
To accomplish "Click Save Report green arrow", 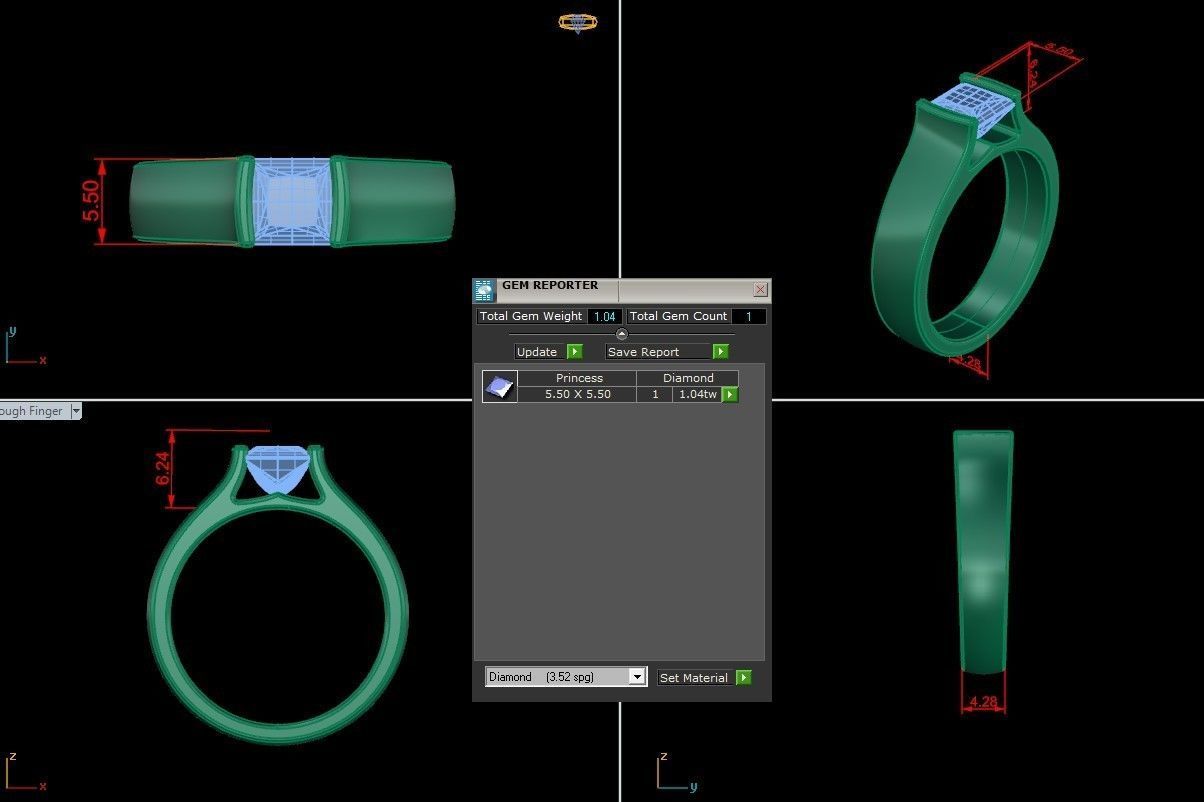I will [x=721, y=352].
